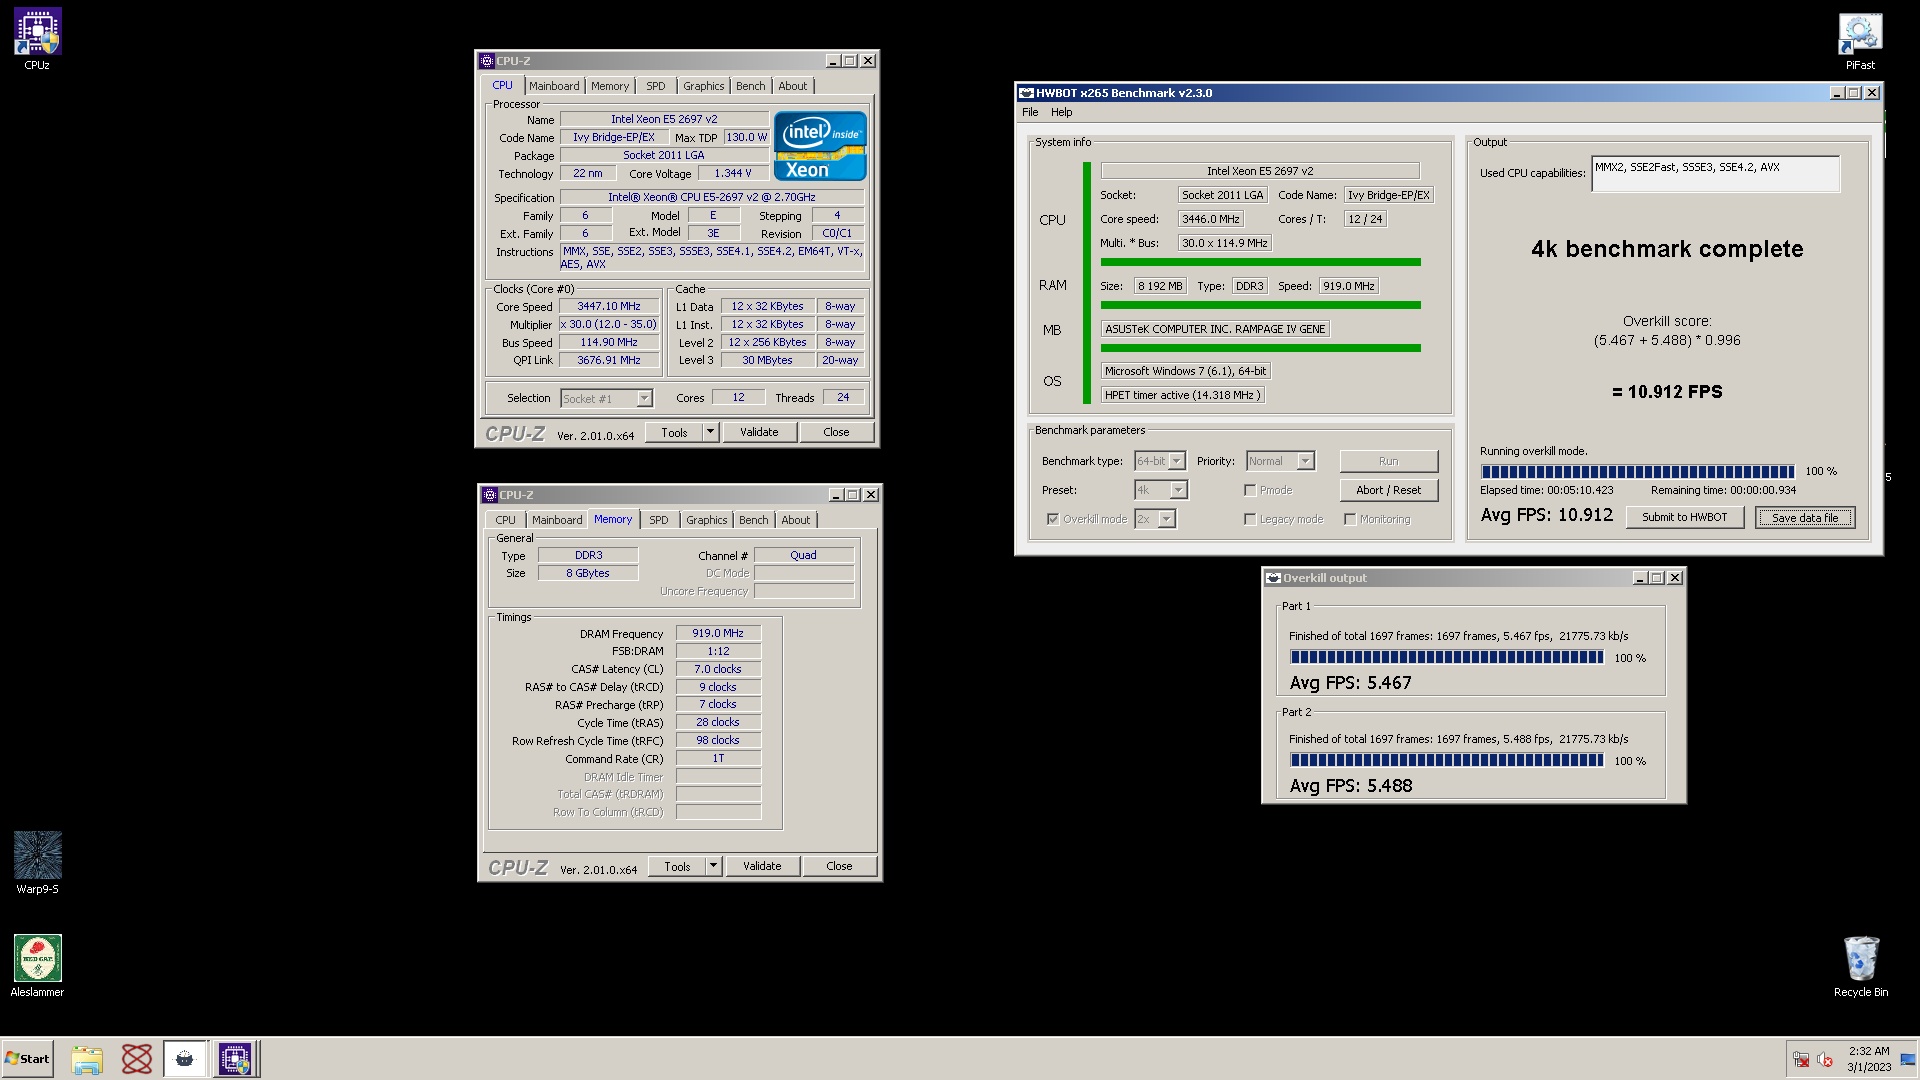Open the Aleslammer desktop icon
This screenshot has height=1080, width=1920.
(x=37, y=966)
